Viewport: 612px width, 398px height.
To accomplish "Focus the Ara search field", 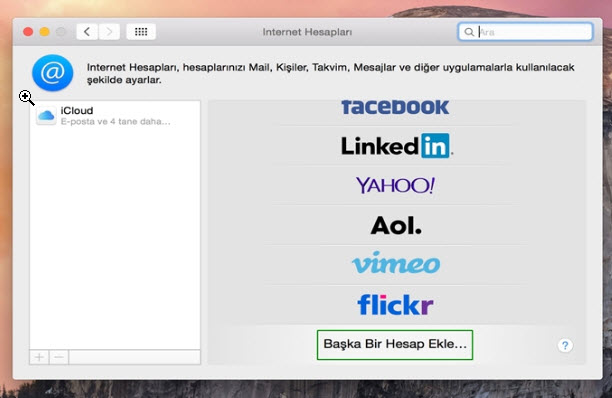I will tap(525, 32).
